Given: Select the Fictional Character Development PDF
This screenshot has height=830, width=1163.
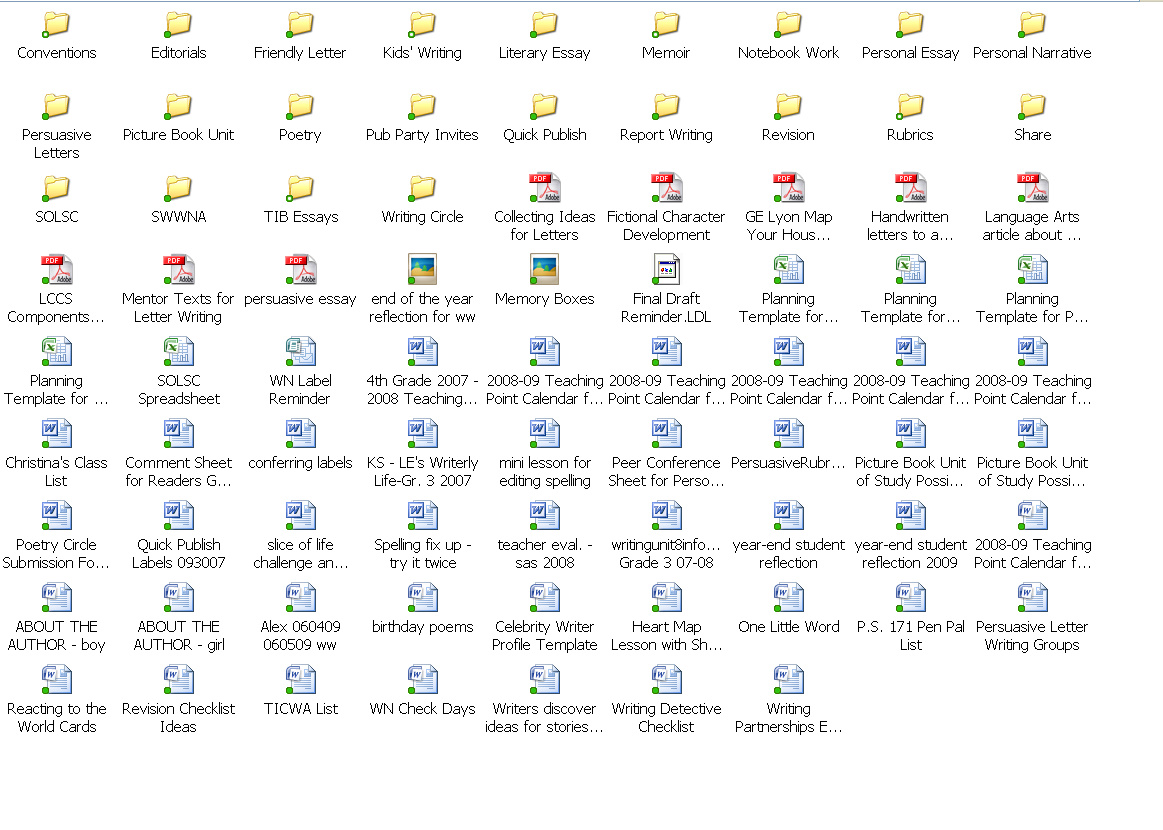Looking at the screenshot, I should click(x=666, y=189).
